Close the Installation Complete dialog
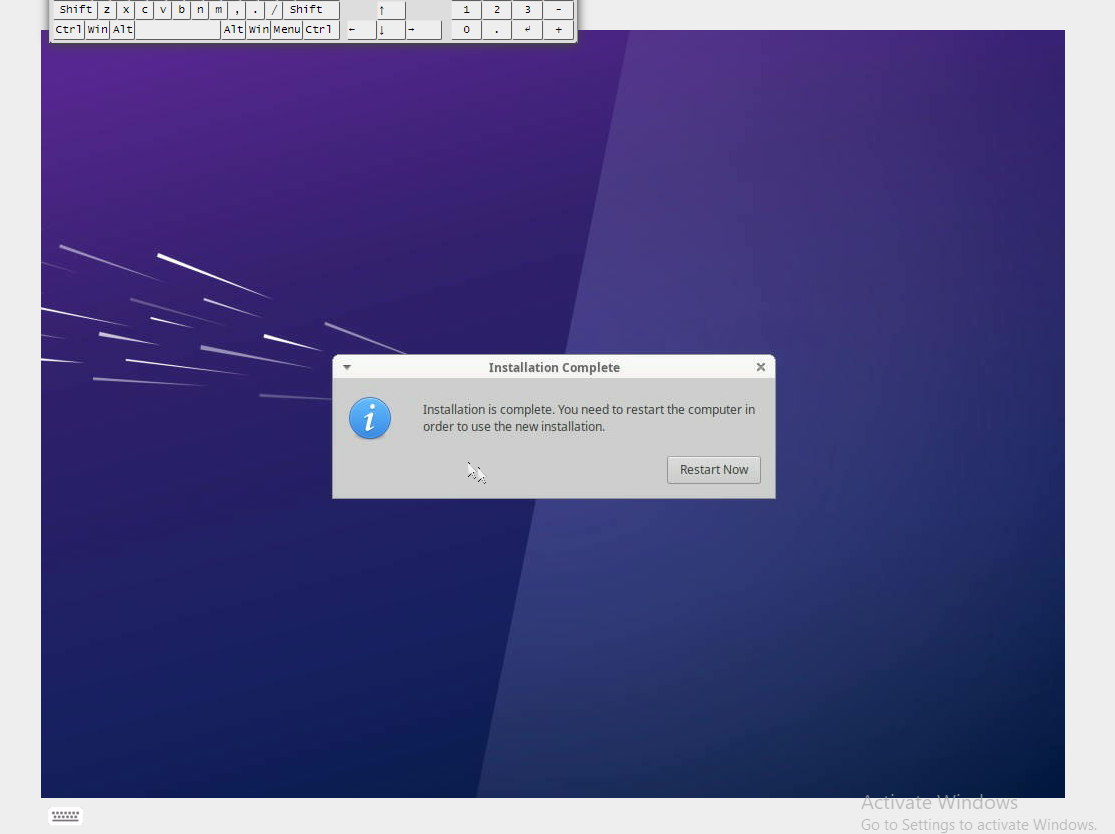 point(761,367)
